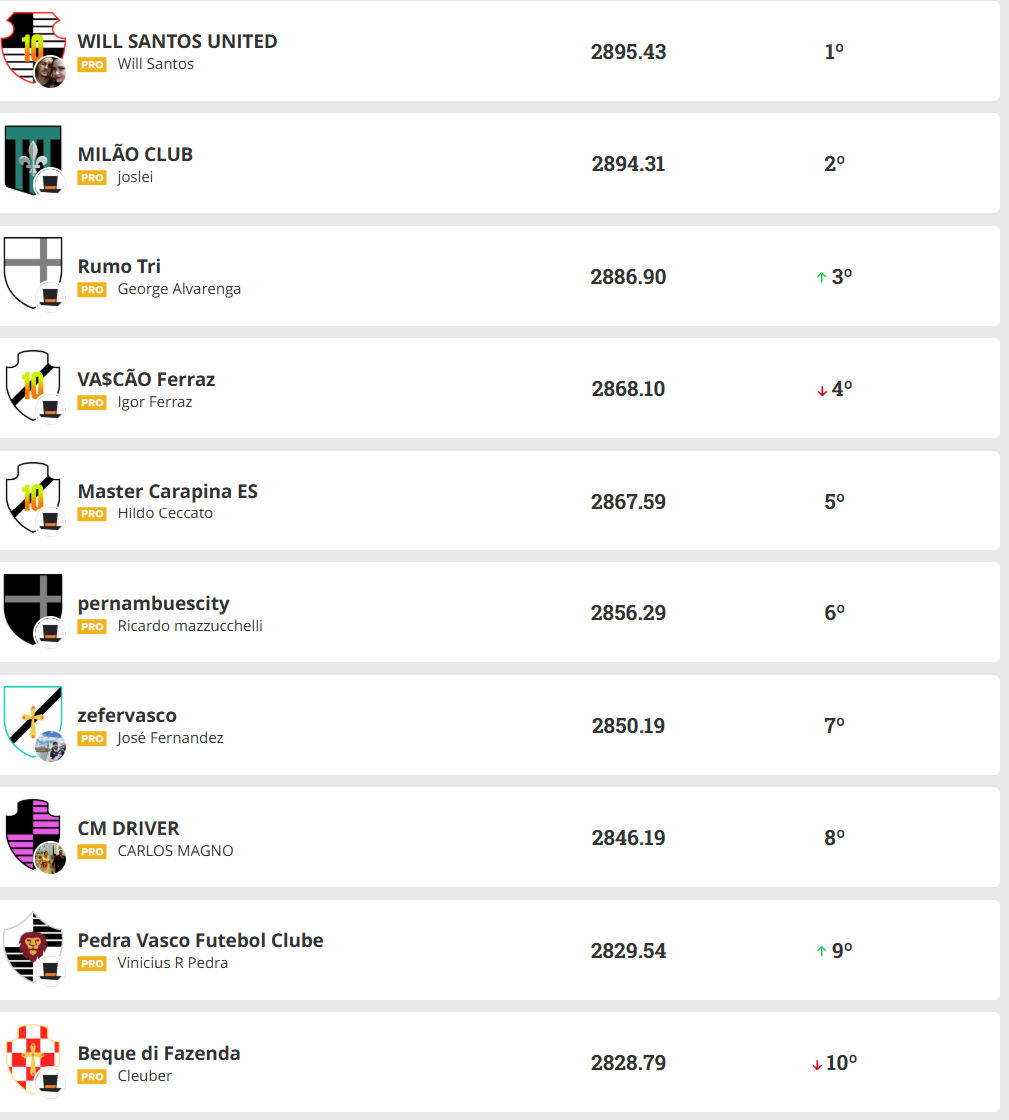
Task: Click the Beque di Fazenda checkered shield
Action: point(31,1057)
